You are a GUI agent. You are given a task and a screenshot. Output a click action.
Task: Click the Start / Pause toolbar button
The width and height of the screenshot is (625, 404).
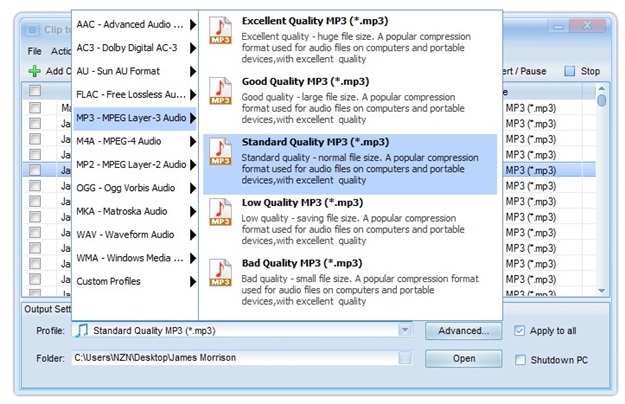click(524, 71)
